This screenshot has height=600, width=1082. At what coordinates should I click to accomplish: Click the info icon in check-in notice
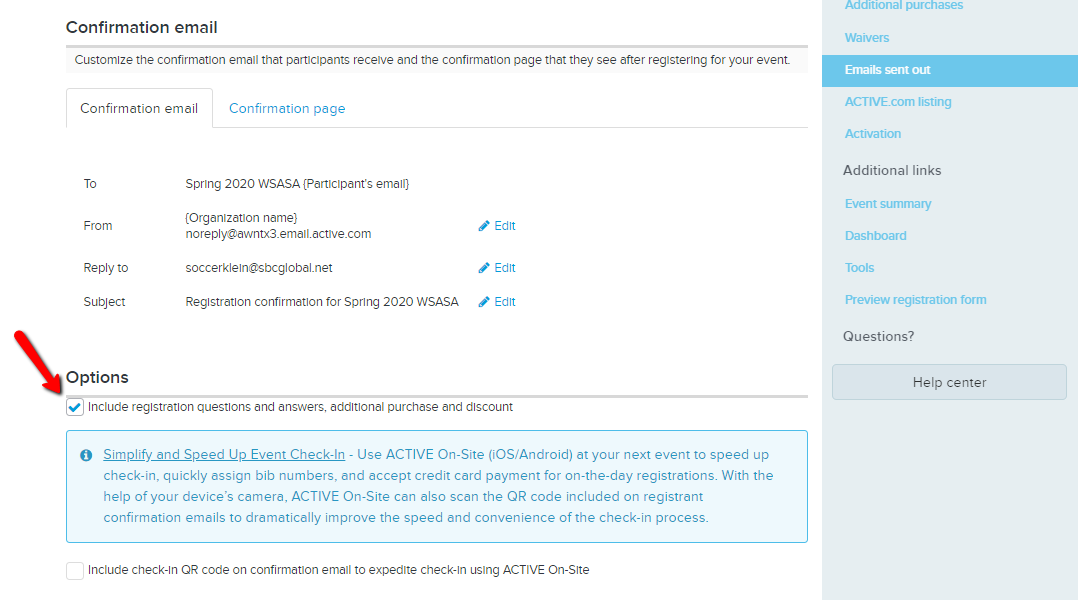pyautogui.click(x=86, y=455)
